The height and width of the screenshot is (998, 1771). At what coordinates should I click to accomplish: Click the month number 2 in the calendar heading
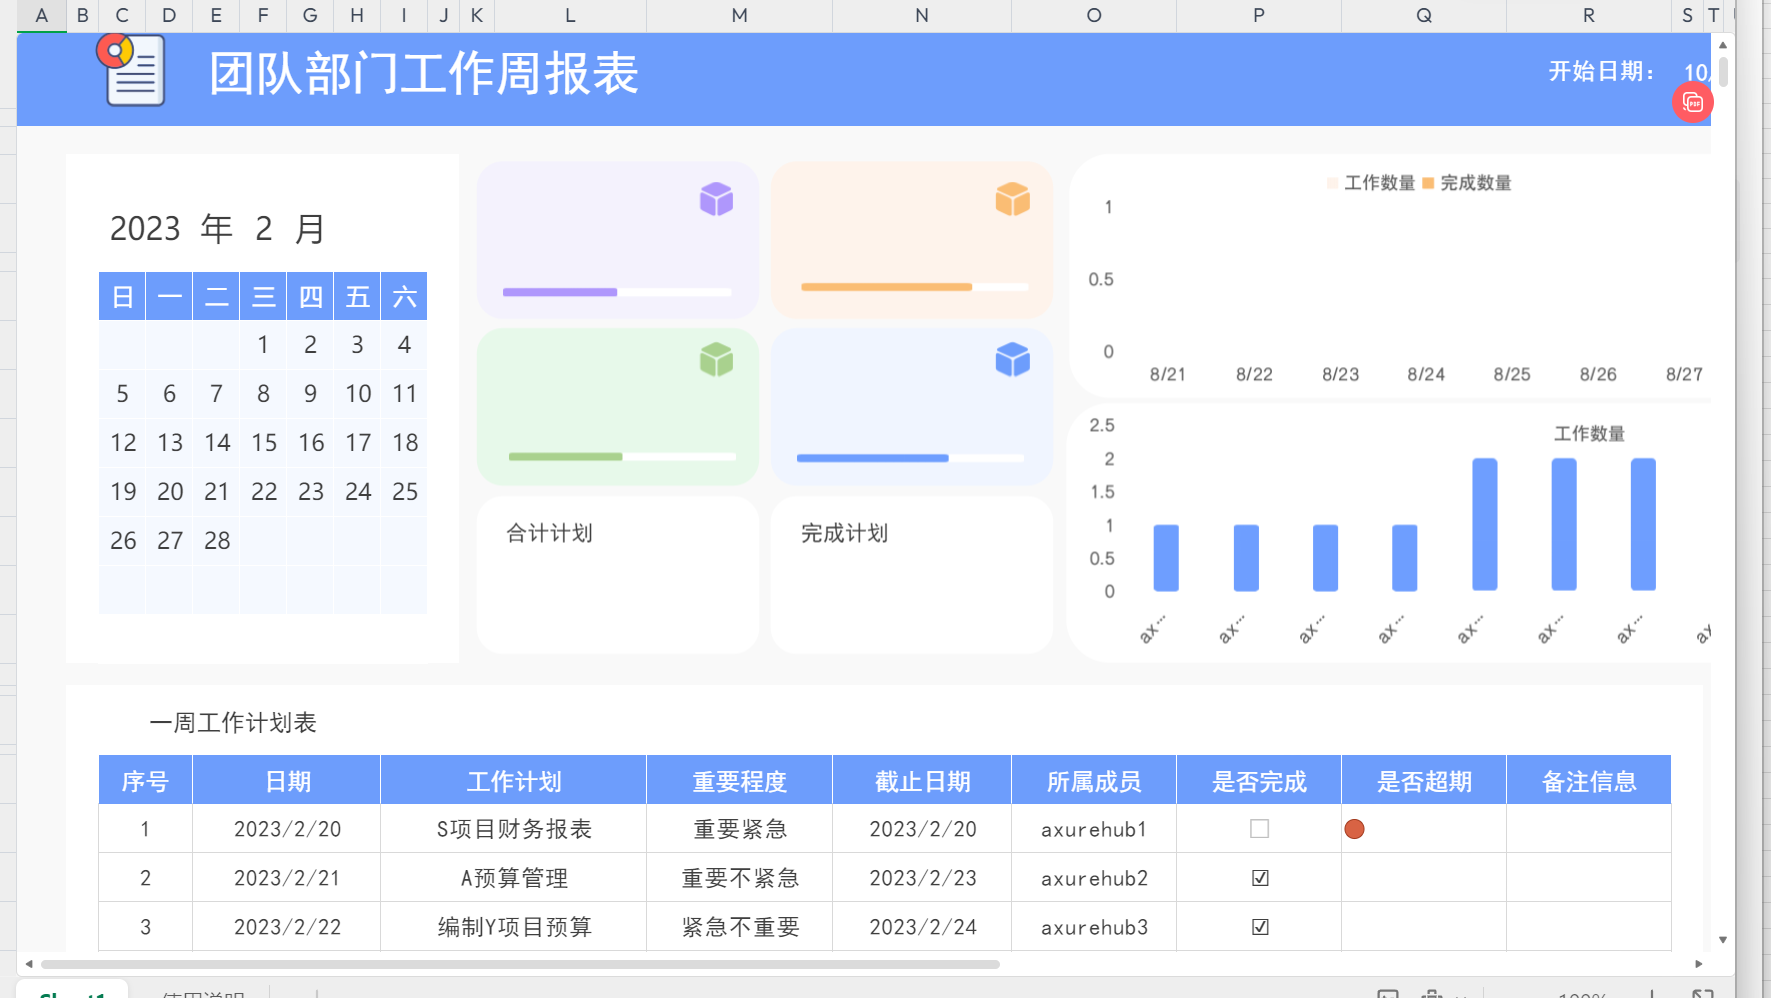point(264,229)
